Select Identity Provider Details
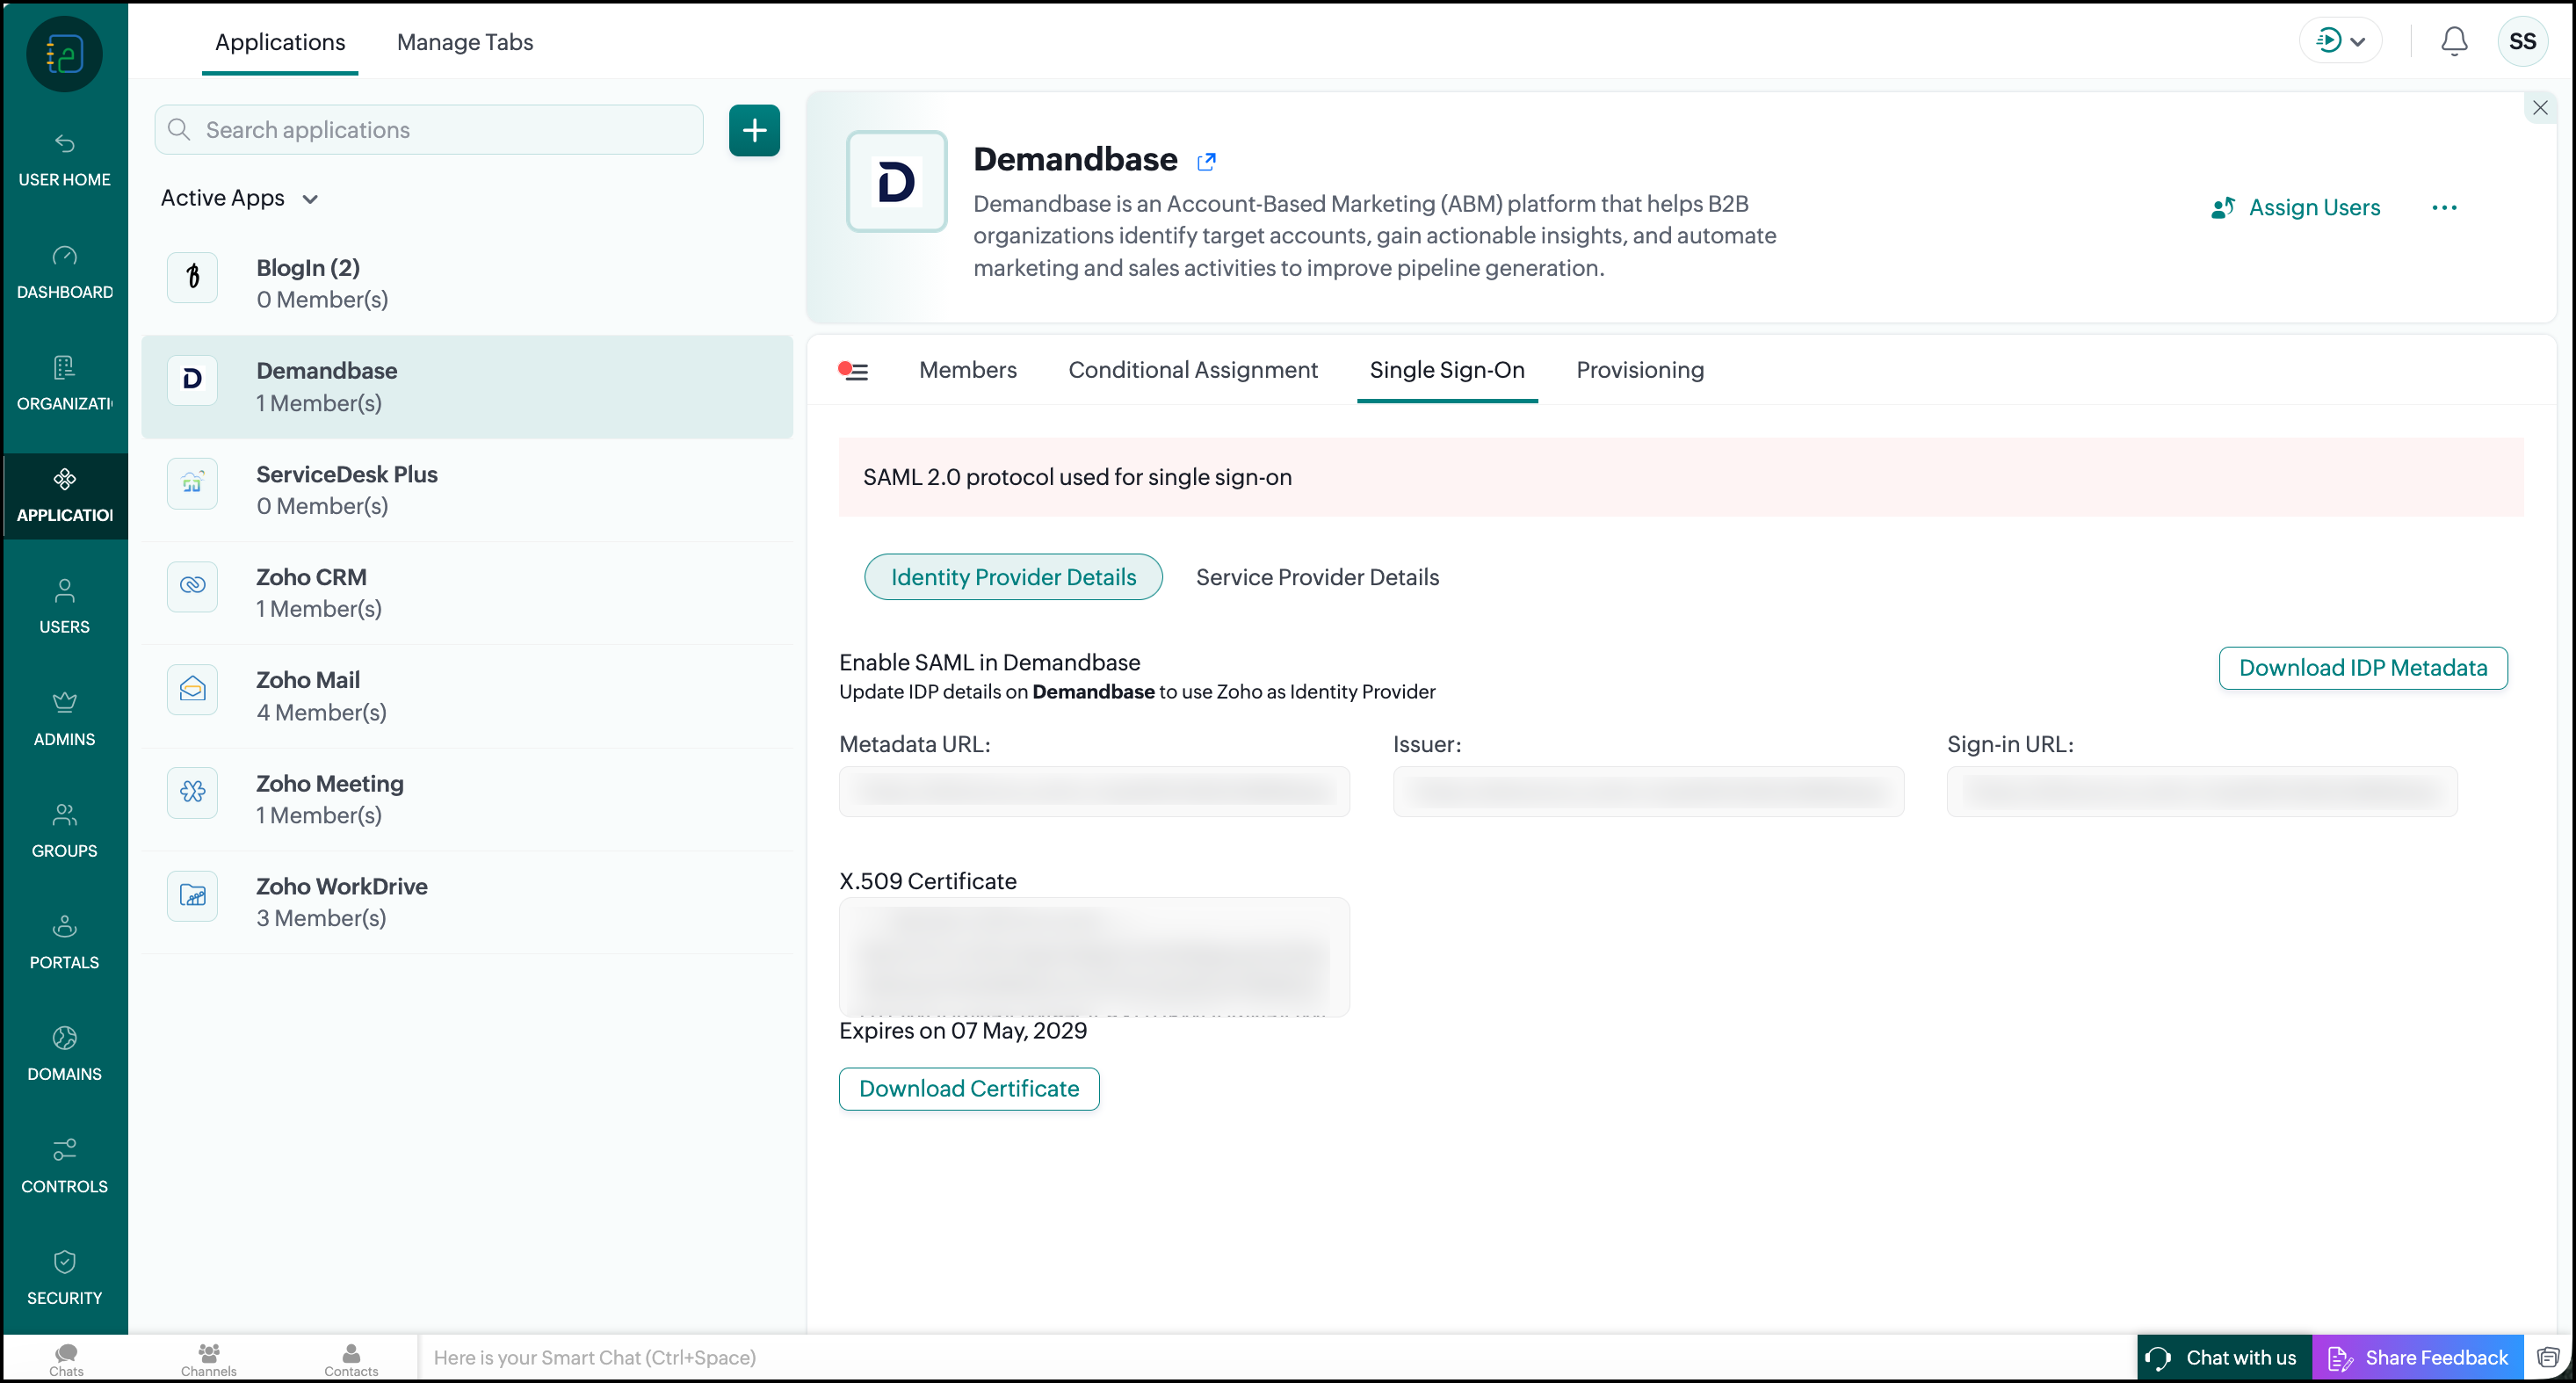Viewport: 2576px width, 1383px height. pyautogui.click(x=1013, y=577)
